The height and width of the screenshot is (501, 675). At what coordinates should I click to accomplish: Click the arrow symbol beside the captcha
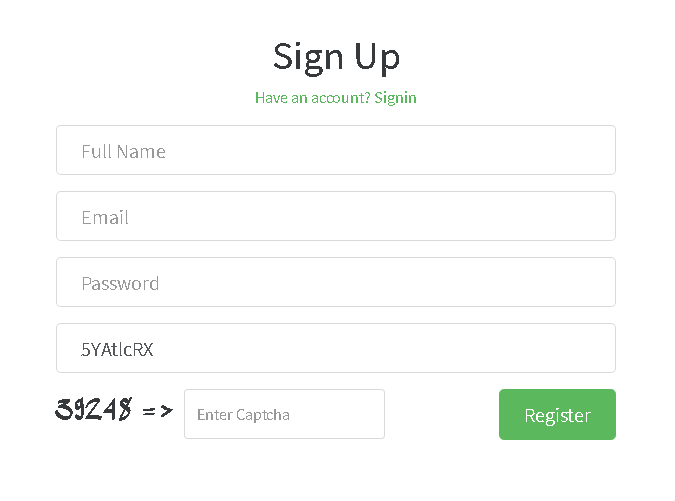(157, 410)
